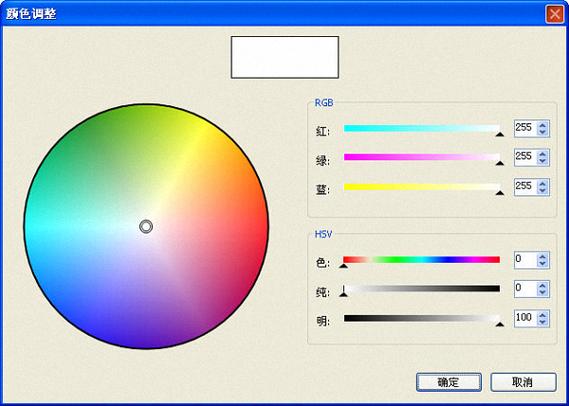Increase the hue (色) value with up arrow
569x406 pixels.
[x=543, y=256]
